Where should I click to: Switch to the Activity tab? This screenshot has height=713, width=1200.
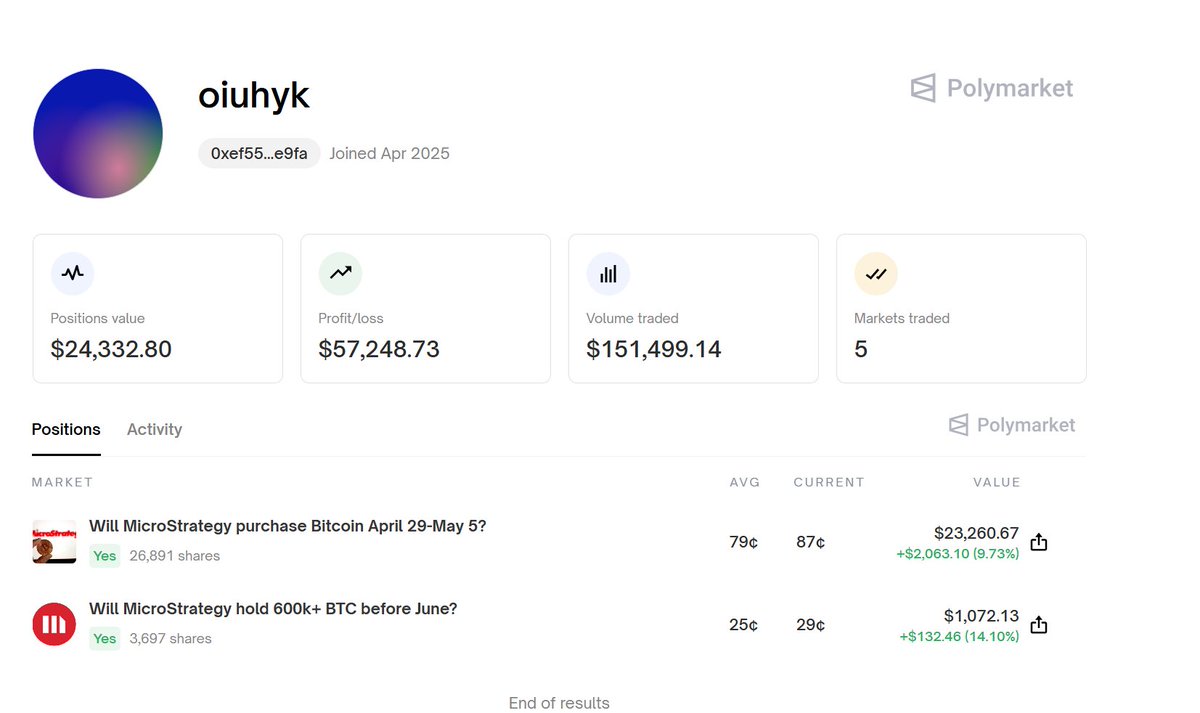coord(154,430)
